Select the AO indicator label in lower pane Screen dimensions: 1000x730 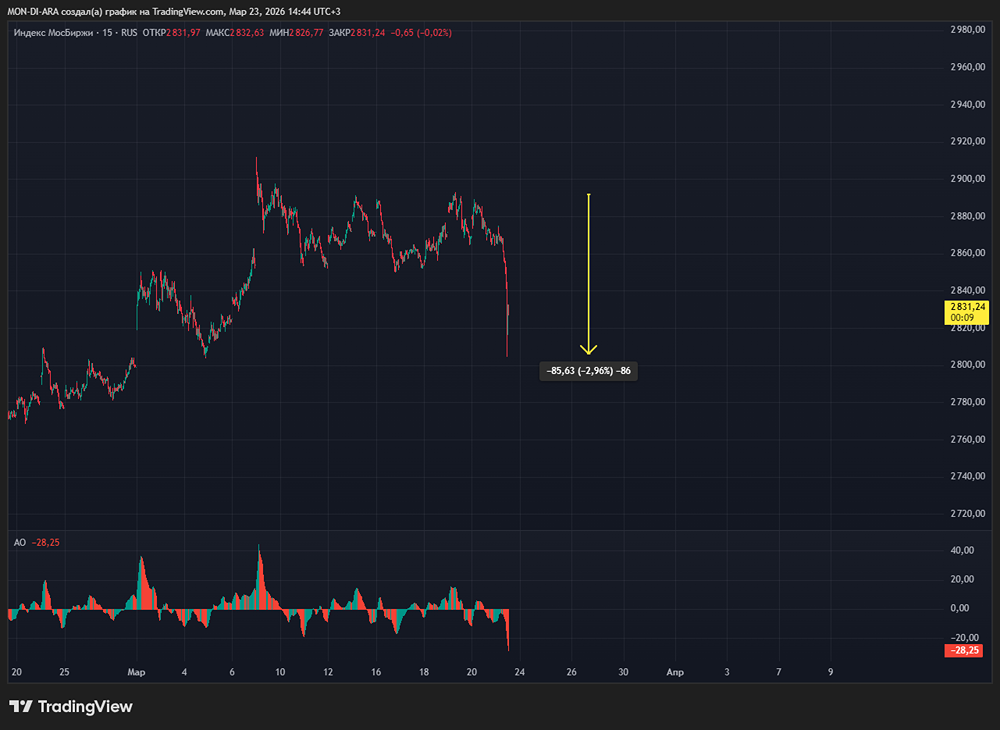coord(20,543)
